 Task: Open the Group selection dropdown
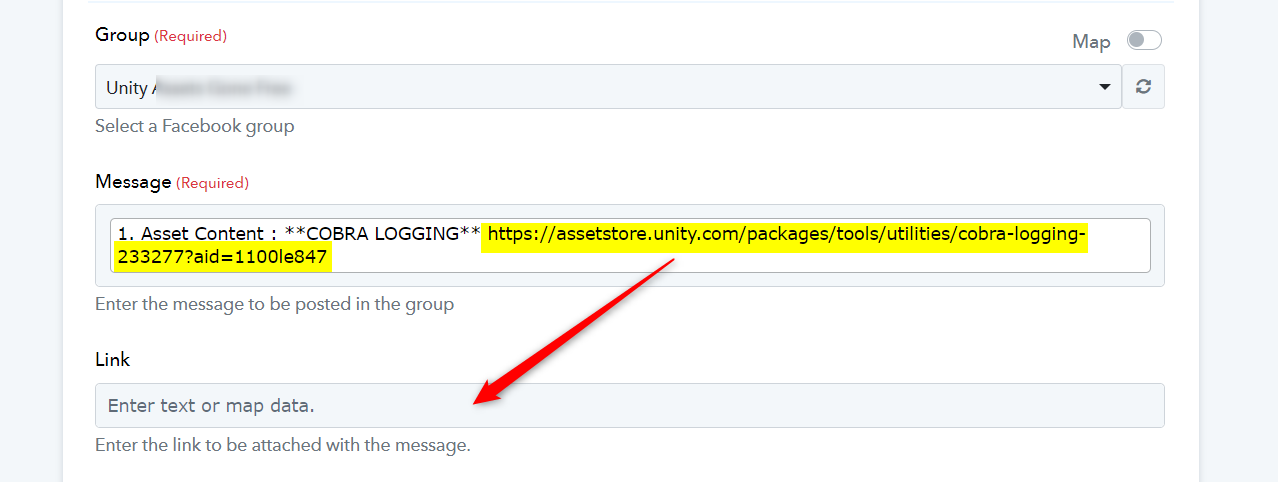click(608, 87)
